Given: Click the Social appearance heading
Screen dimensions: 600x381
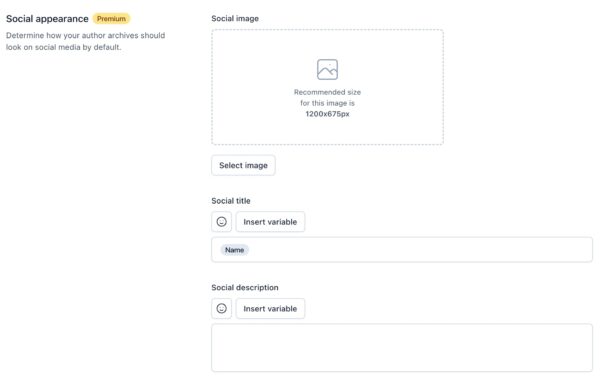Looking at the screenshot, I should (47, 19).
